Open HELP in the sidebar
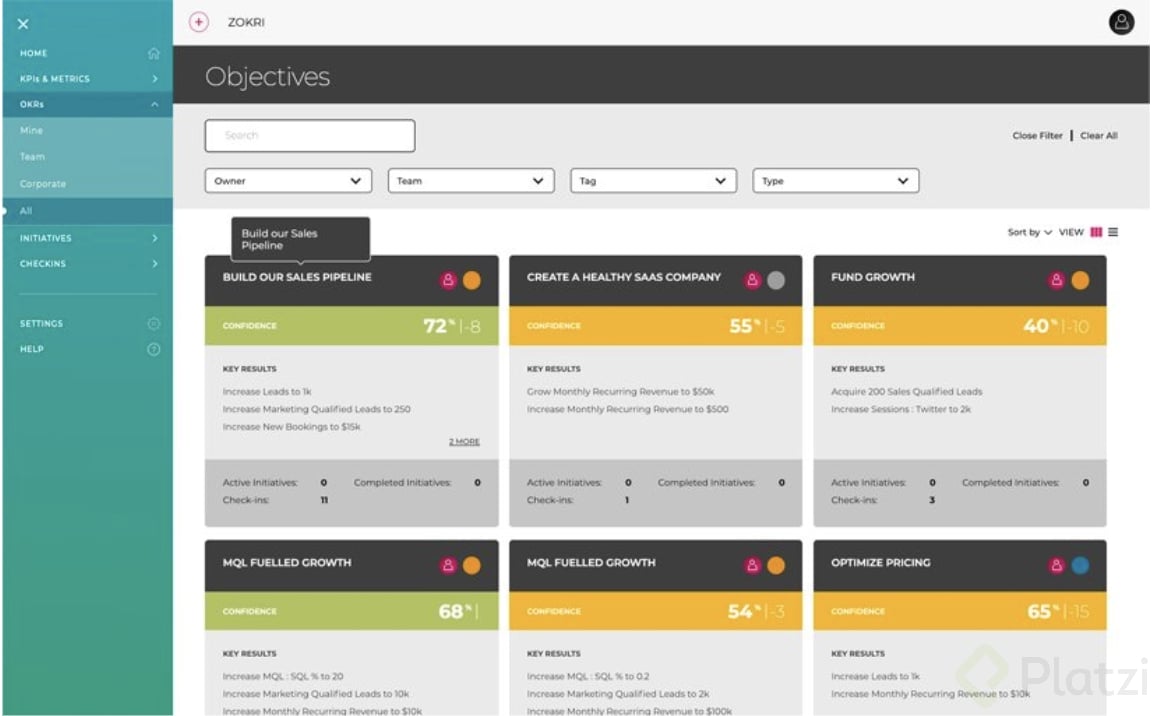Image resolution: width=1160 pixels, height=716 pixels. (32, 349)
